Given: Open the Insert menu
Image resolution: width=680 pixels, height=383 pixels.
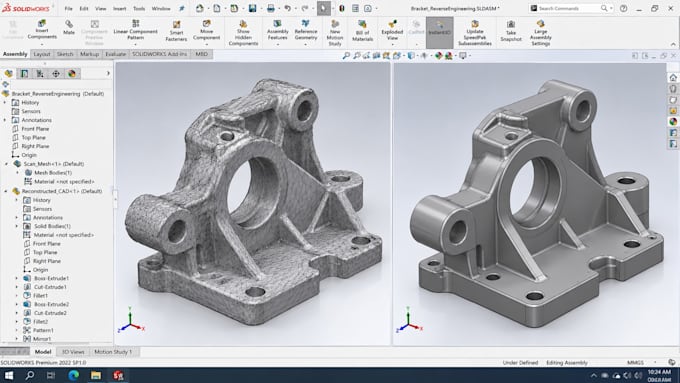Looking at the screenshot, I should (120, 8).
